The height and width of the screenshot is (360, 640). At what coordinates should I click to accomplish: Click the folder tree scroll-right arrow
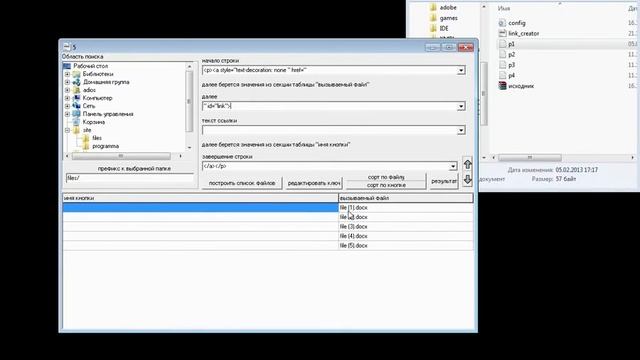pos(181,156)
